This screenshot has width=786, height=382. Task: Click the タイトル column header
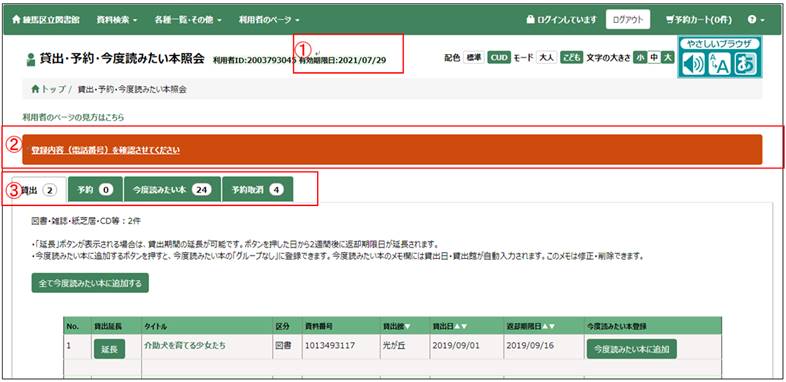point(155,327)
